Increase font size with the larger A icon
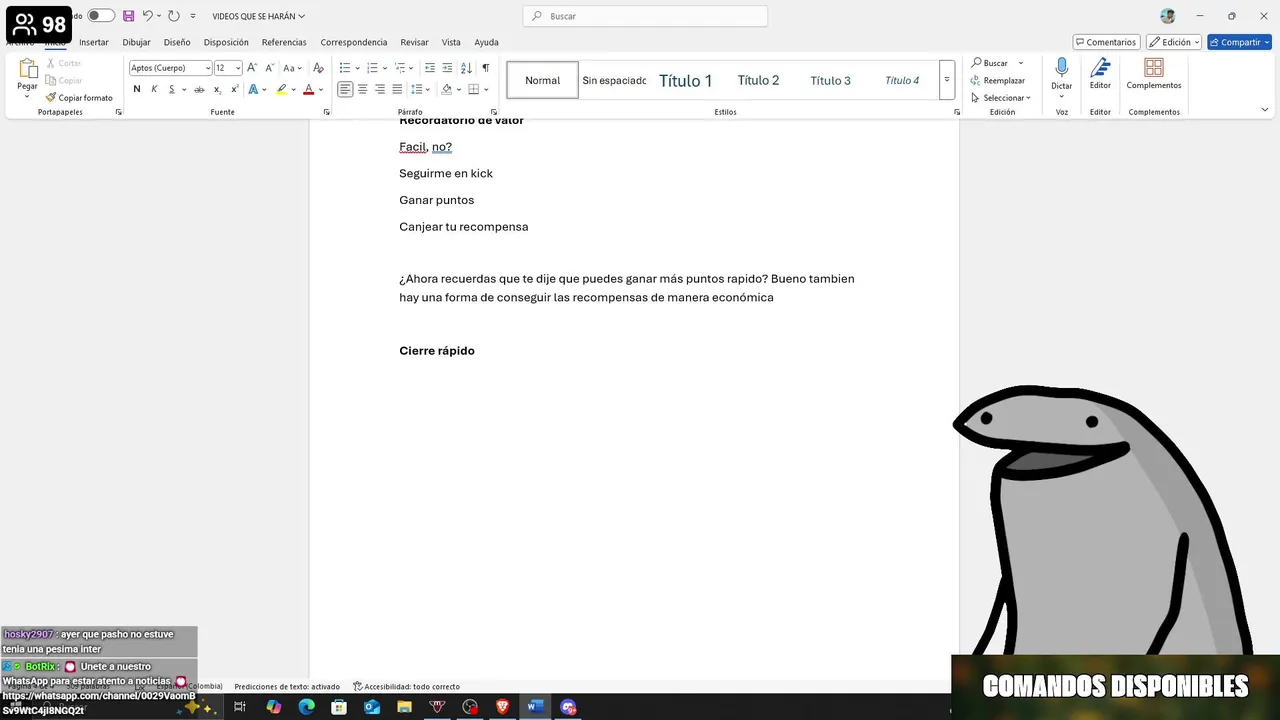Screen dimensions: 1280x720 [252, 68]
